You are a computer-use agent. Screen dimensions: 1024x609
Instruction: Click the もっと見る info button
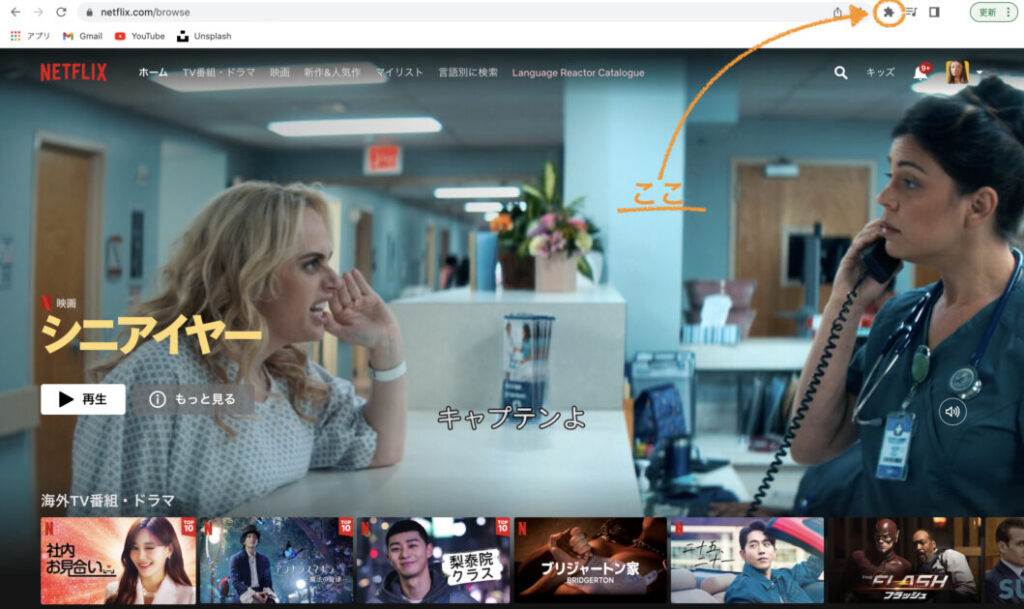coord(193,399)
